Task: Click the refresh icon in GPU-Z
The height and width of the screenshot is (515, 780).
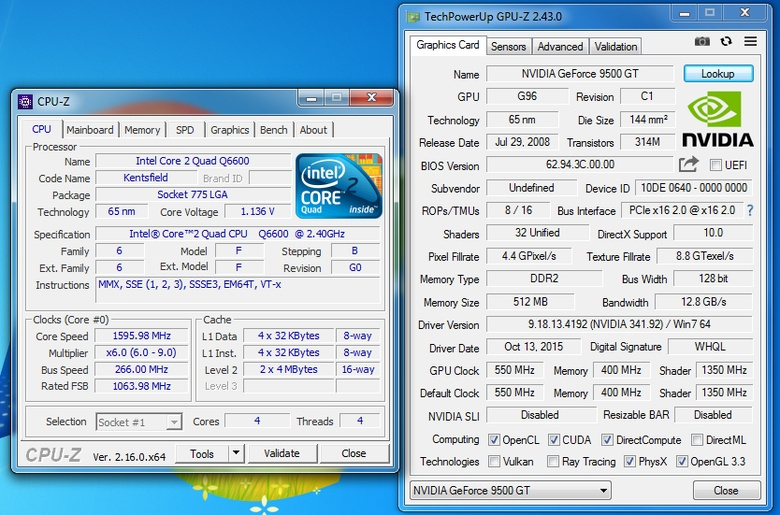Action: coord(727,41)
